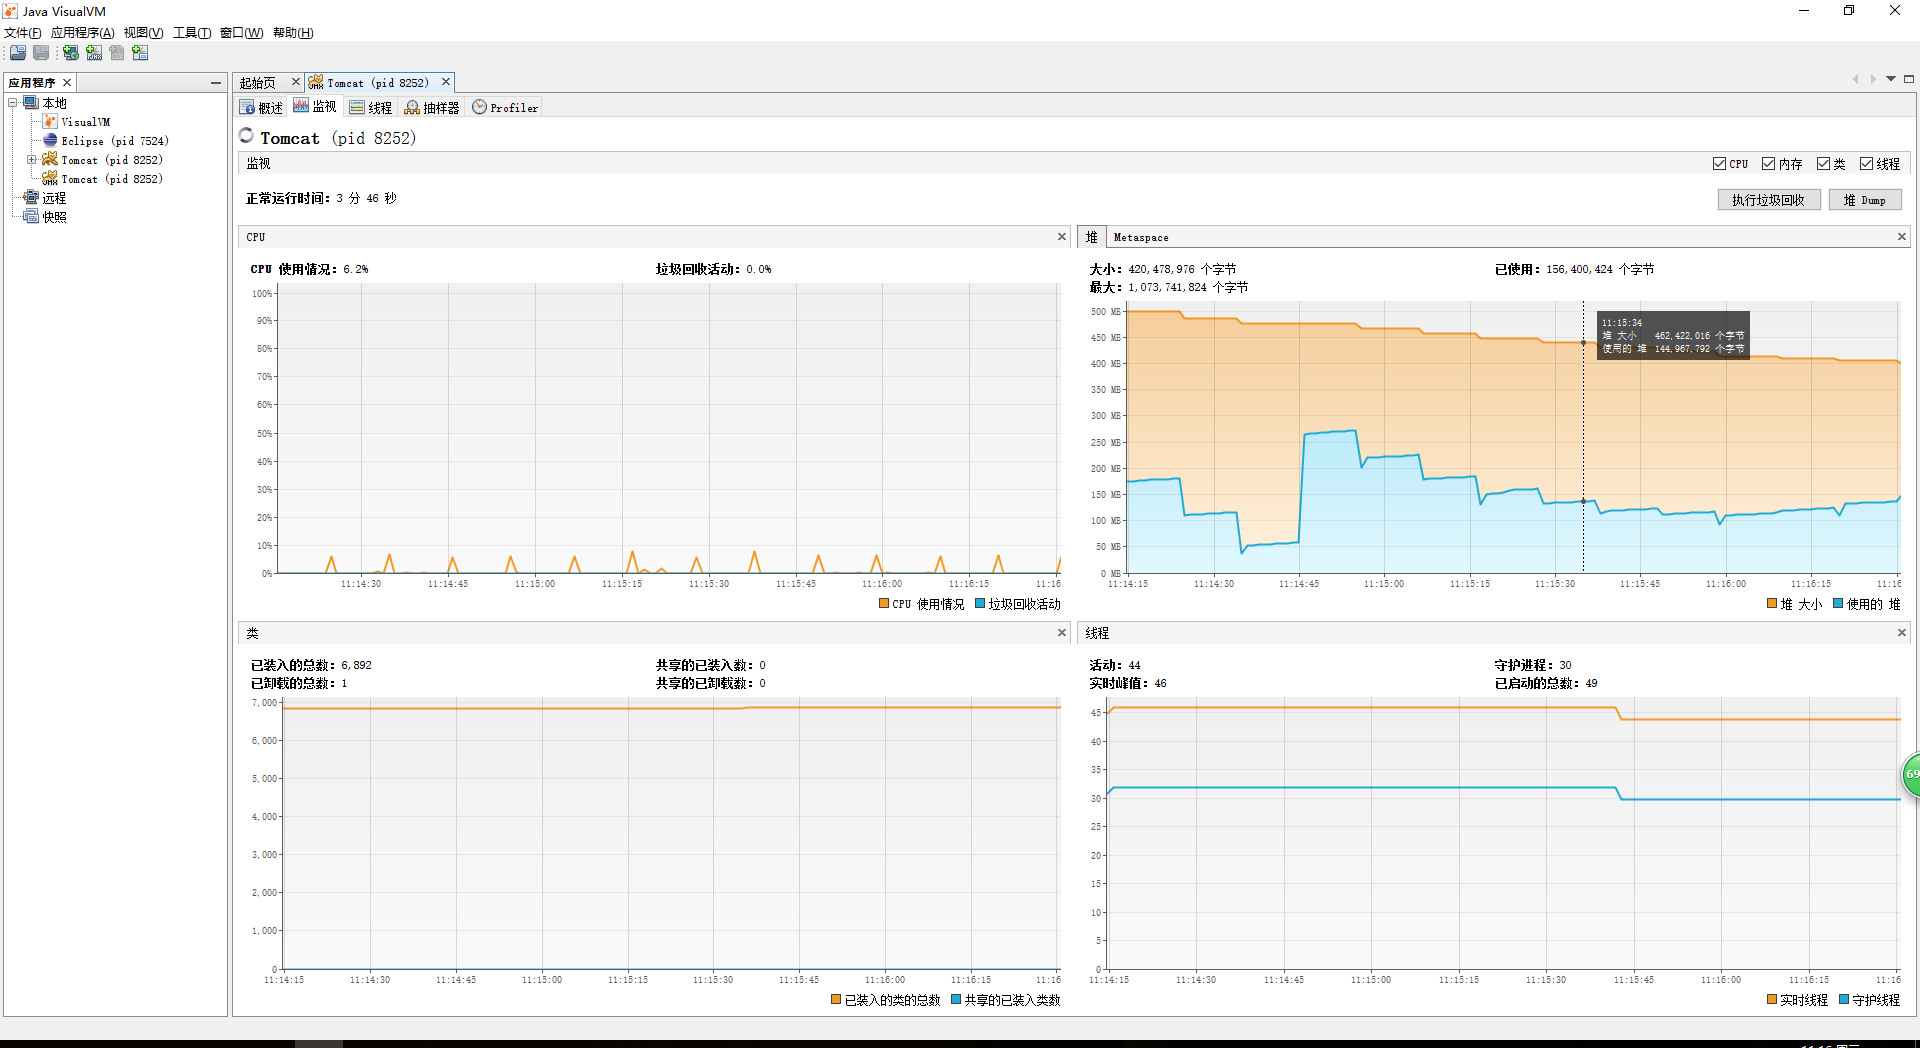
Task: Click the Add JMX Connection toolbar icon
Action: pos(94,53)
